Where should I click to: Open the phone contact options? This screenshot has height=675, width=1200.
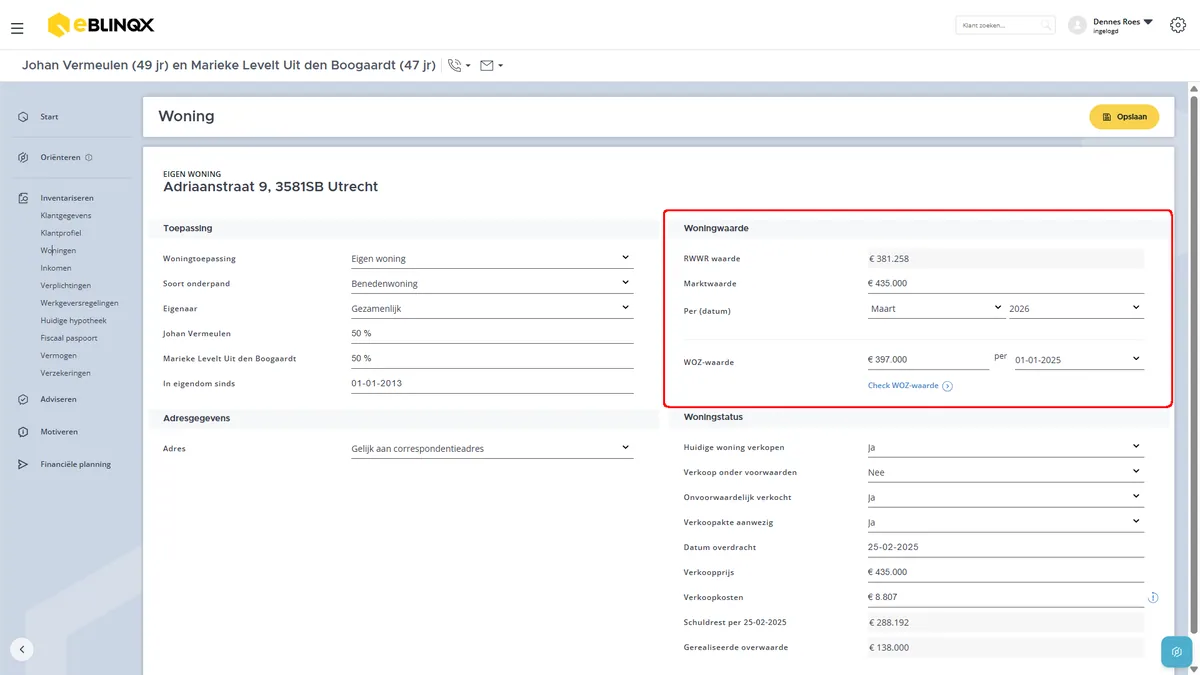(x=459, y=66)
